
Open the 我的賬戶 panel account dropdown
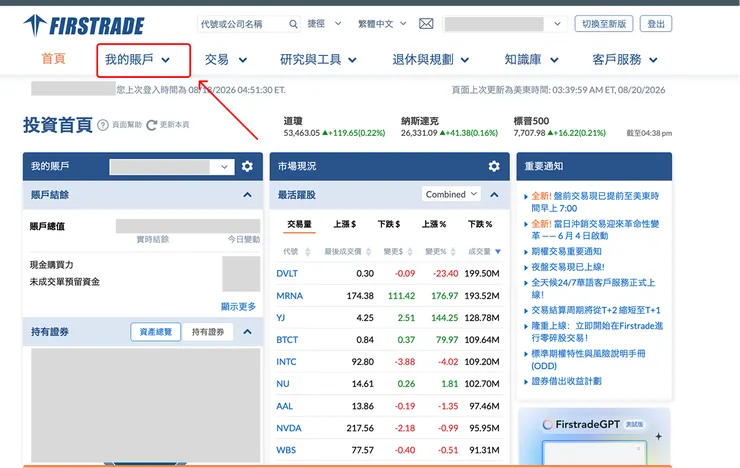pyautogui.click(x=172, y=167)
